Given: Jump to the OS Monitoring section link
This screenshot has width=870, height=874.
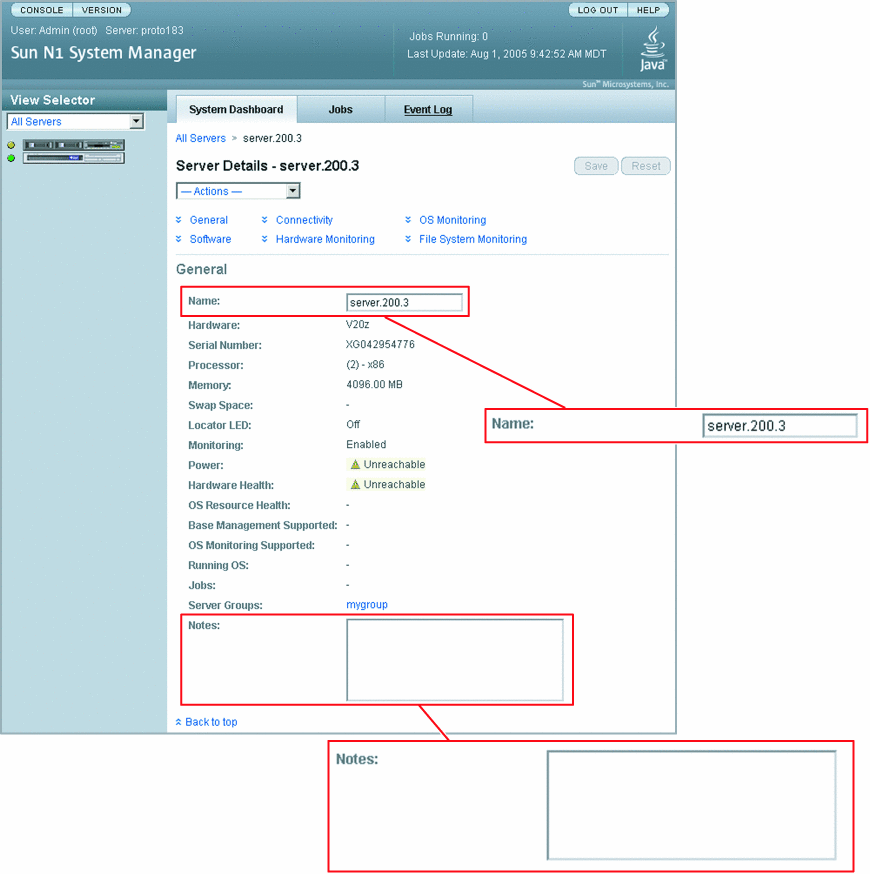Looking at the screenshot, I should [453, 220].
